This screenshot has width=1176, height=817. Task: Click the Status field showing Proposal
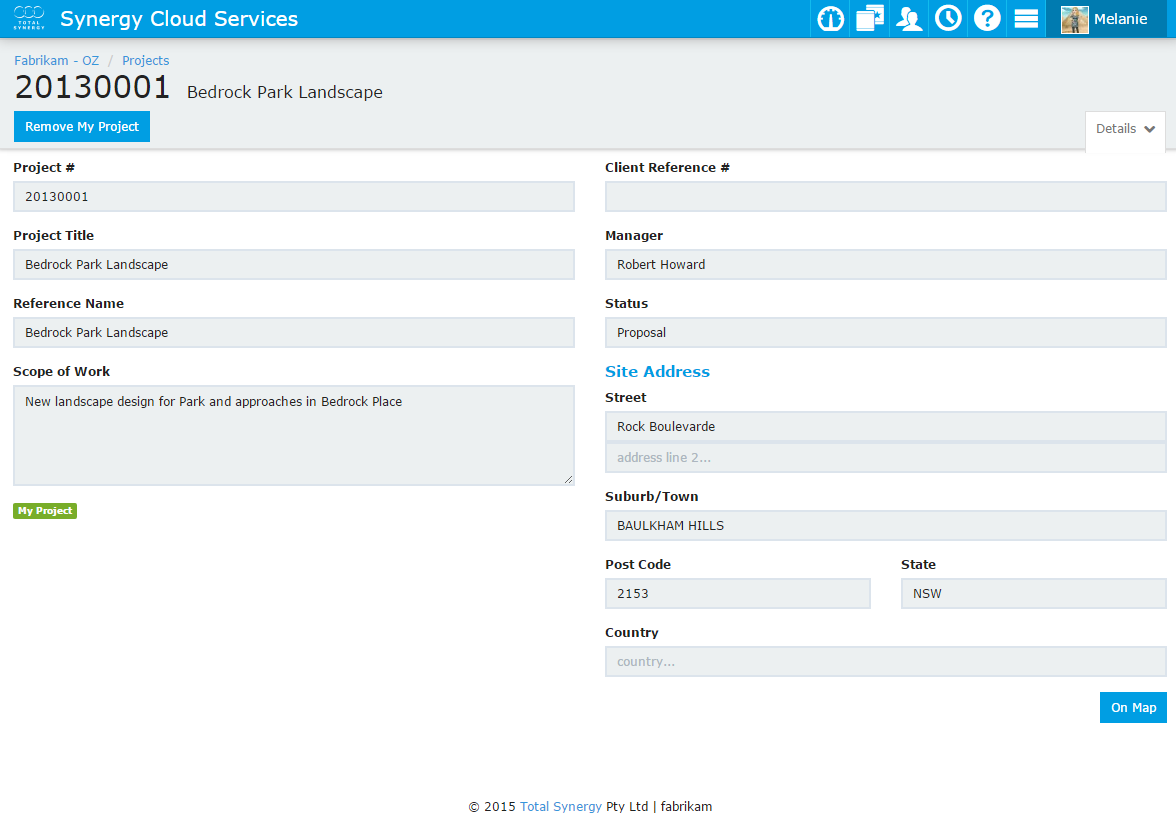pyautogui.click(x=886, y=332)
